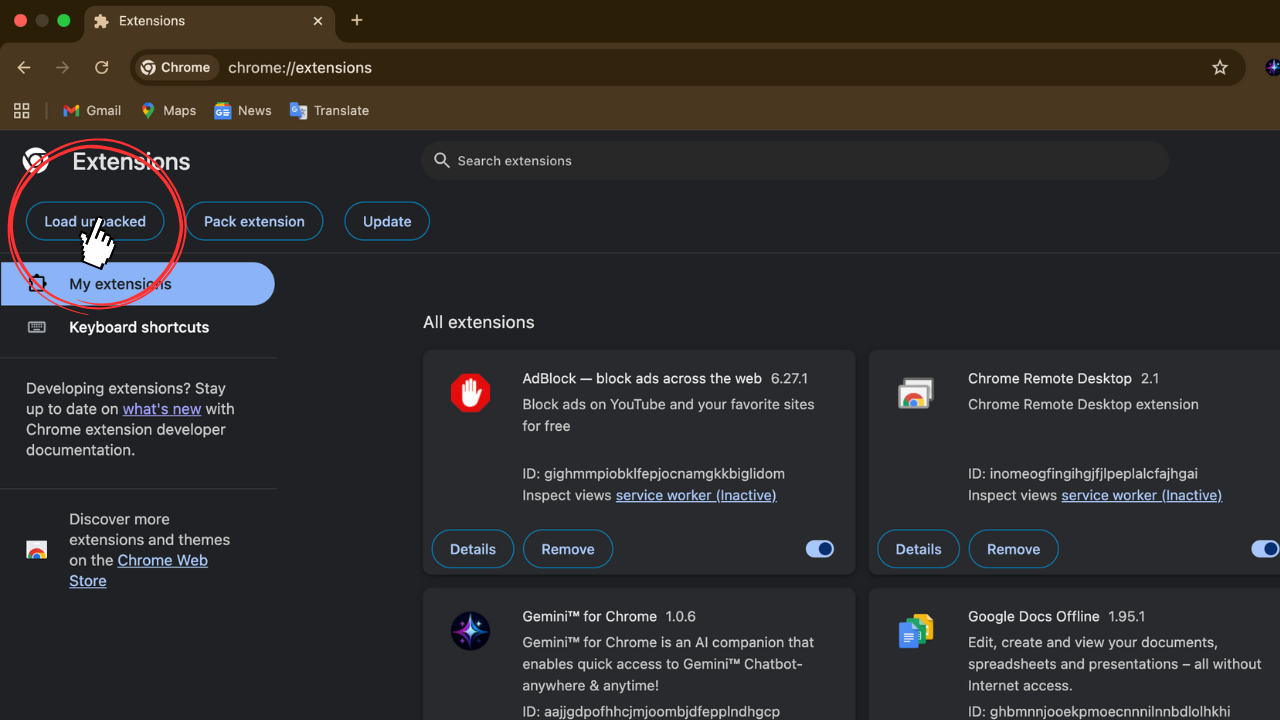Click the Google Docs Offline icon

(916, 630)
